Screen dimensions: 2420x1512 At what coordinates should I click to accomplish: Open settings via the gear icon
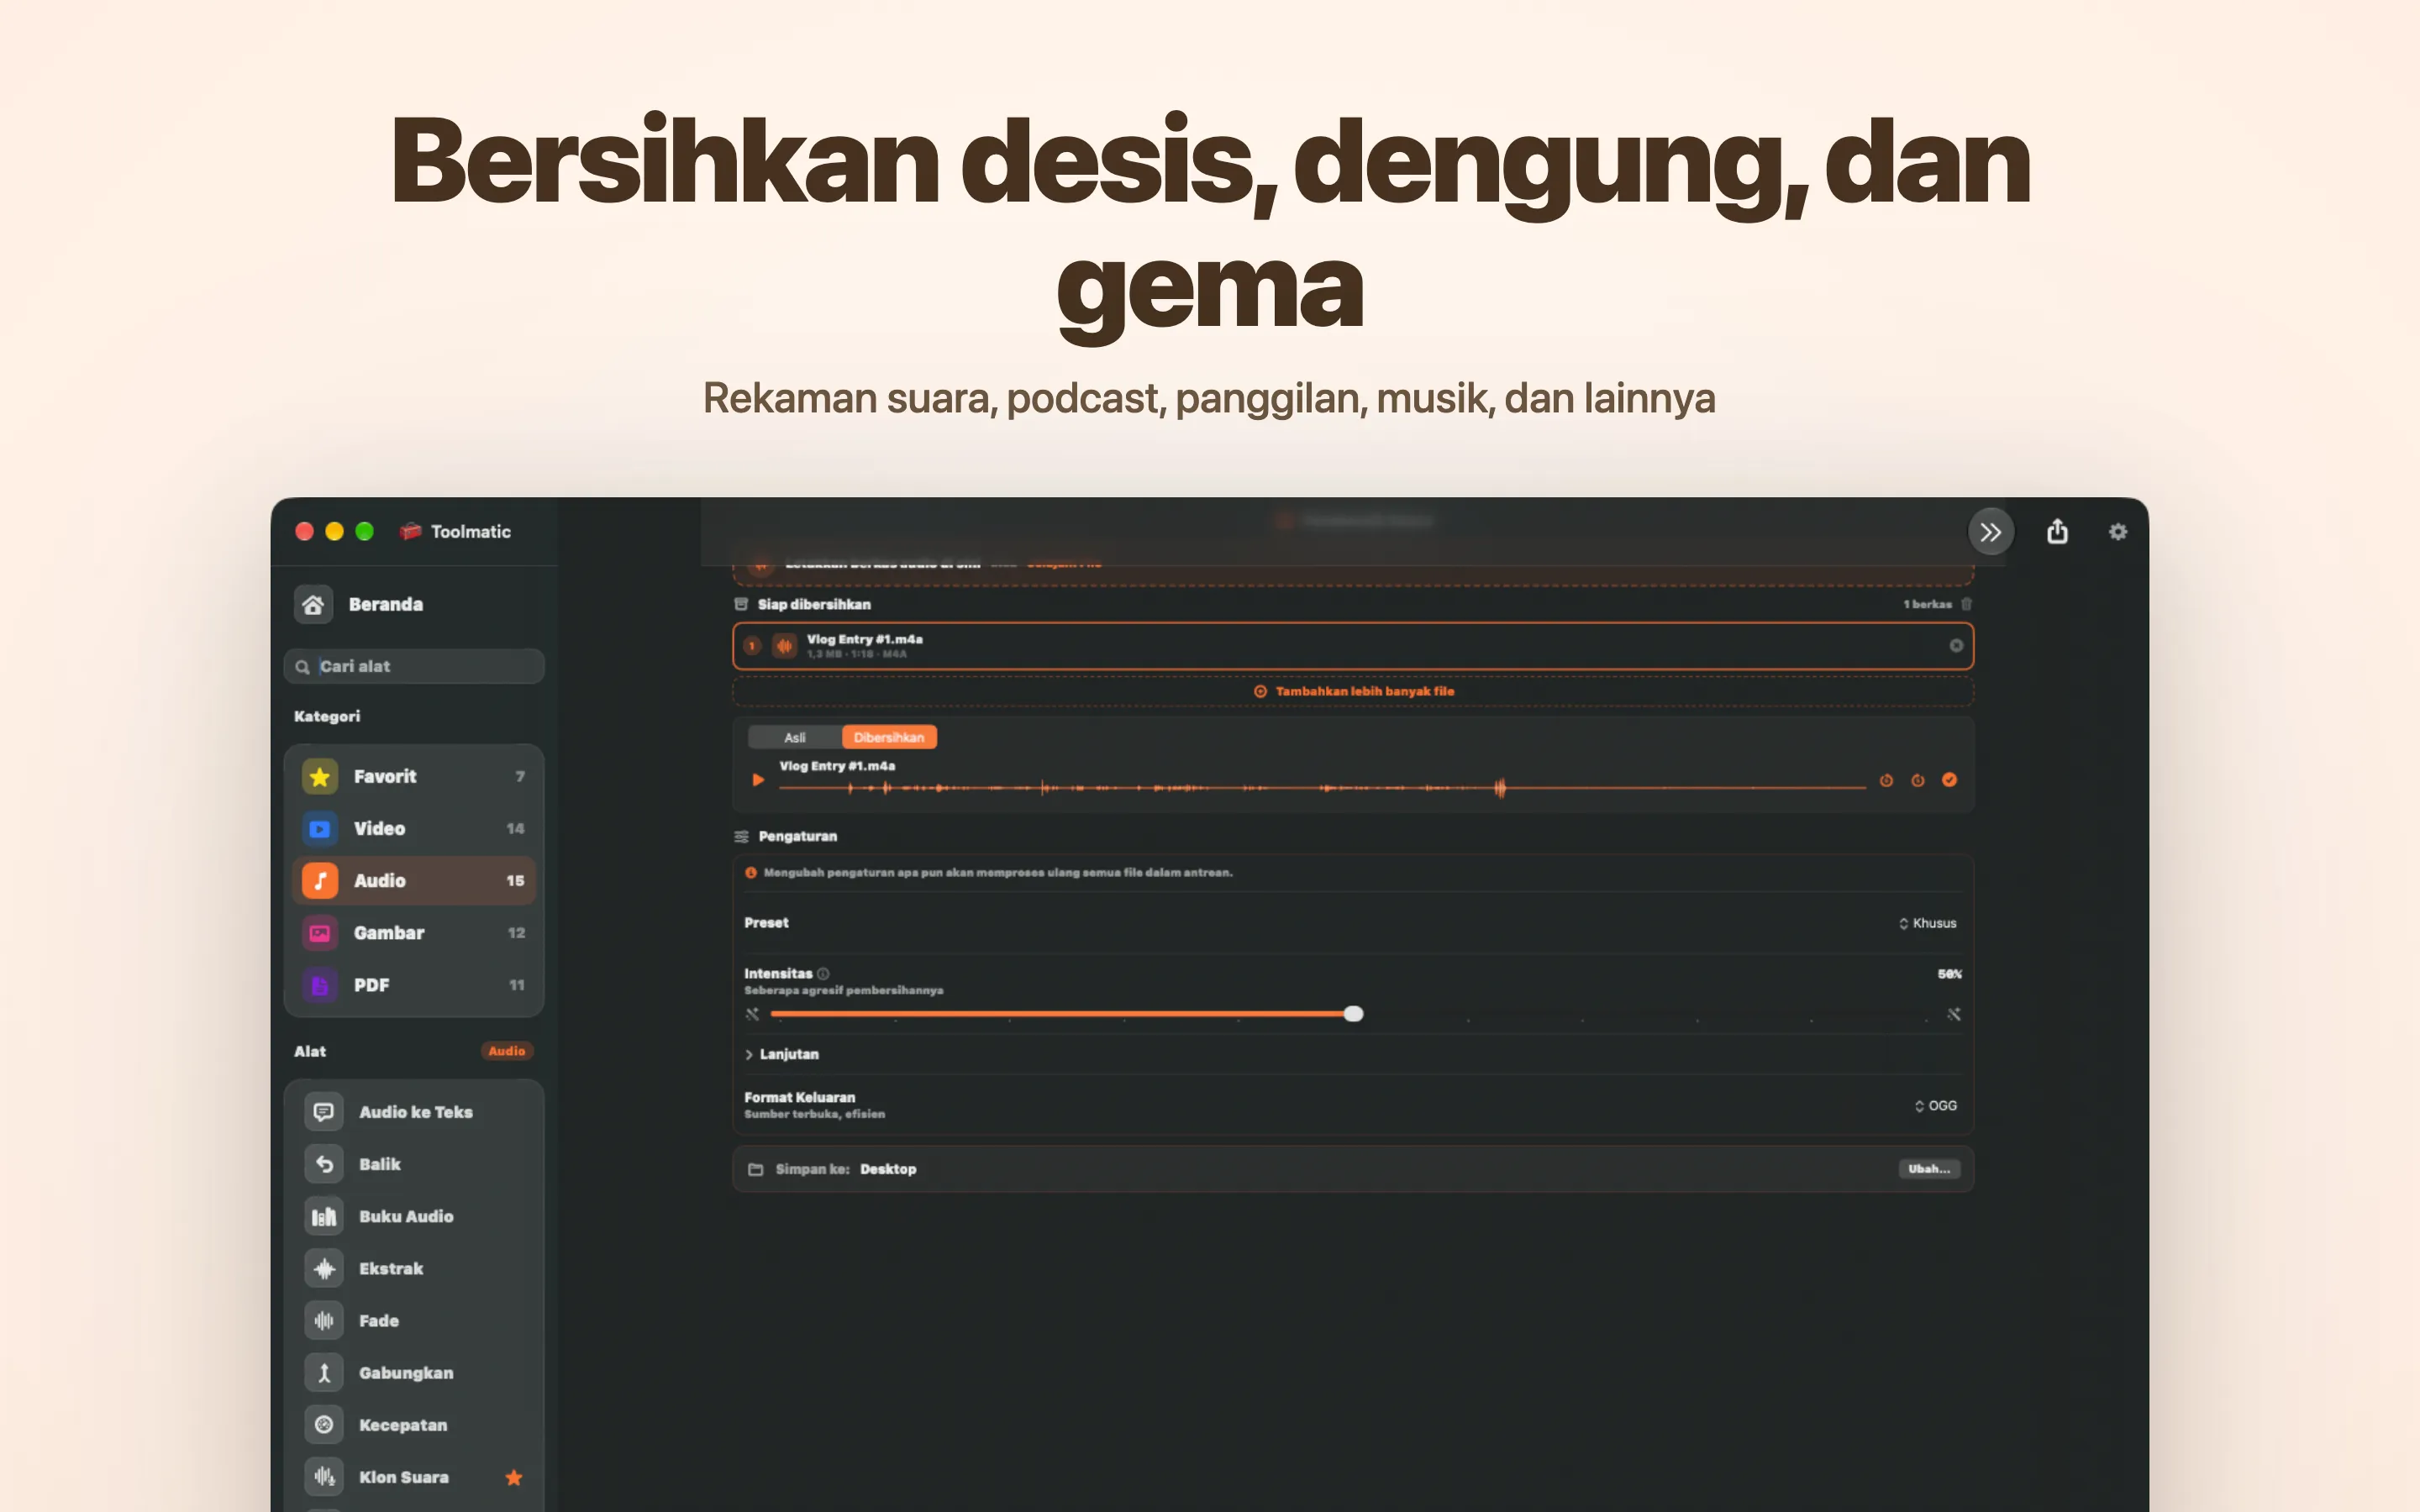pyautogui.click(x=2118, y=532)
